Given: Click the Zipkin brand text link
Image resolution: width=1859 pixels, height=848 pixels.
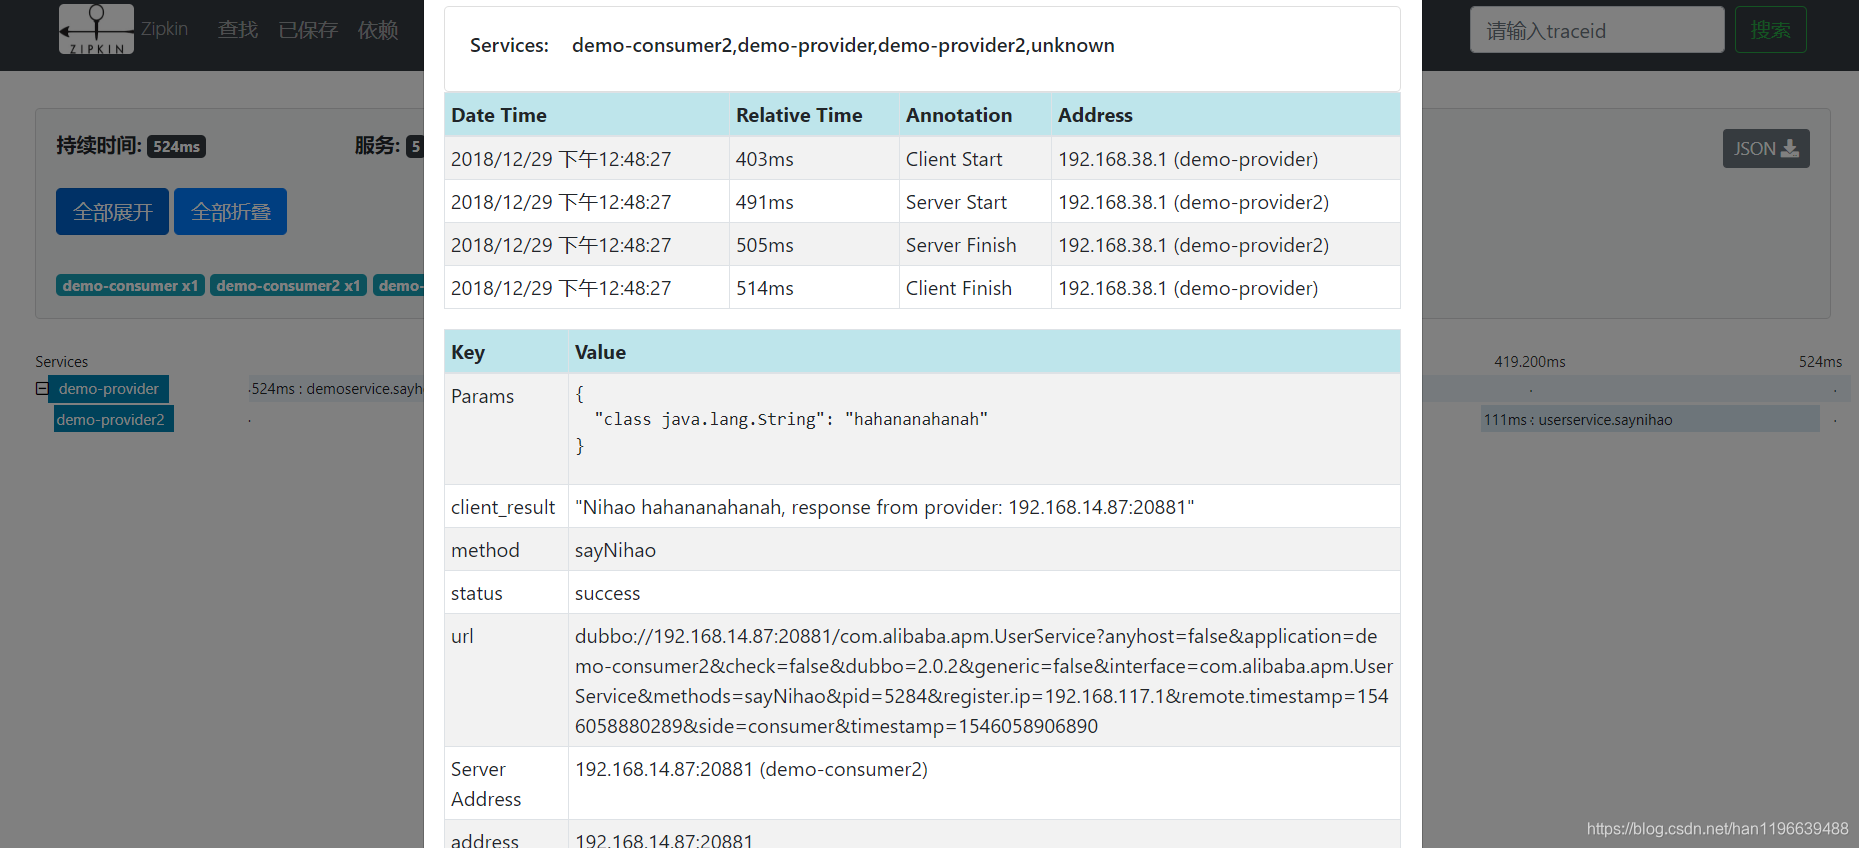Looking at the screenshot, I should tap(164, 29).
